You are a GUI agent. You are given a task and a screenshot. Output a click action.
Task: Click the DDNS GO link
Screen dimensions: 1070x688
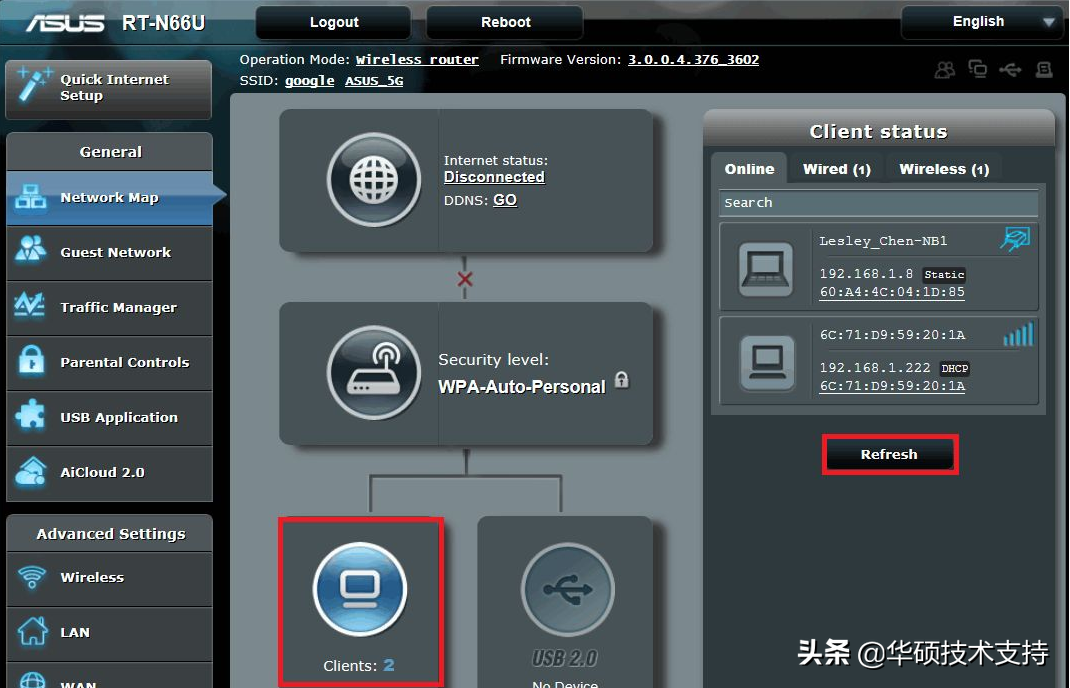(505, 200)
